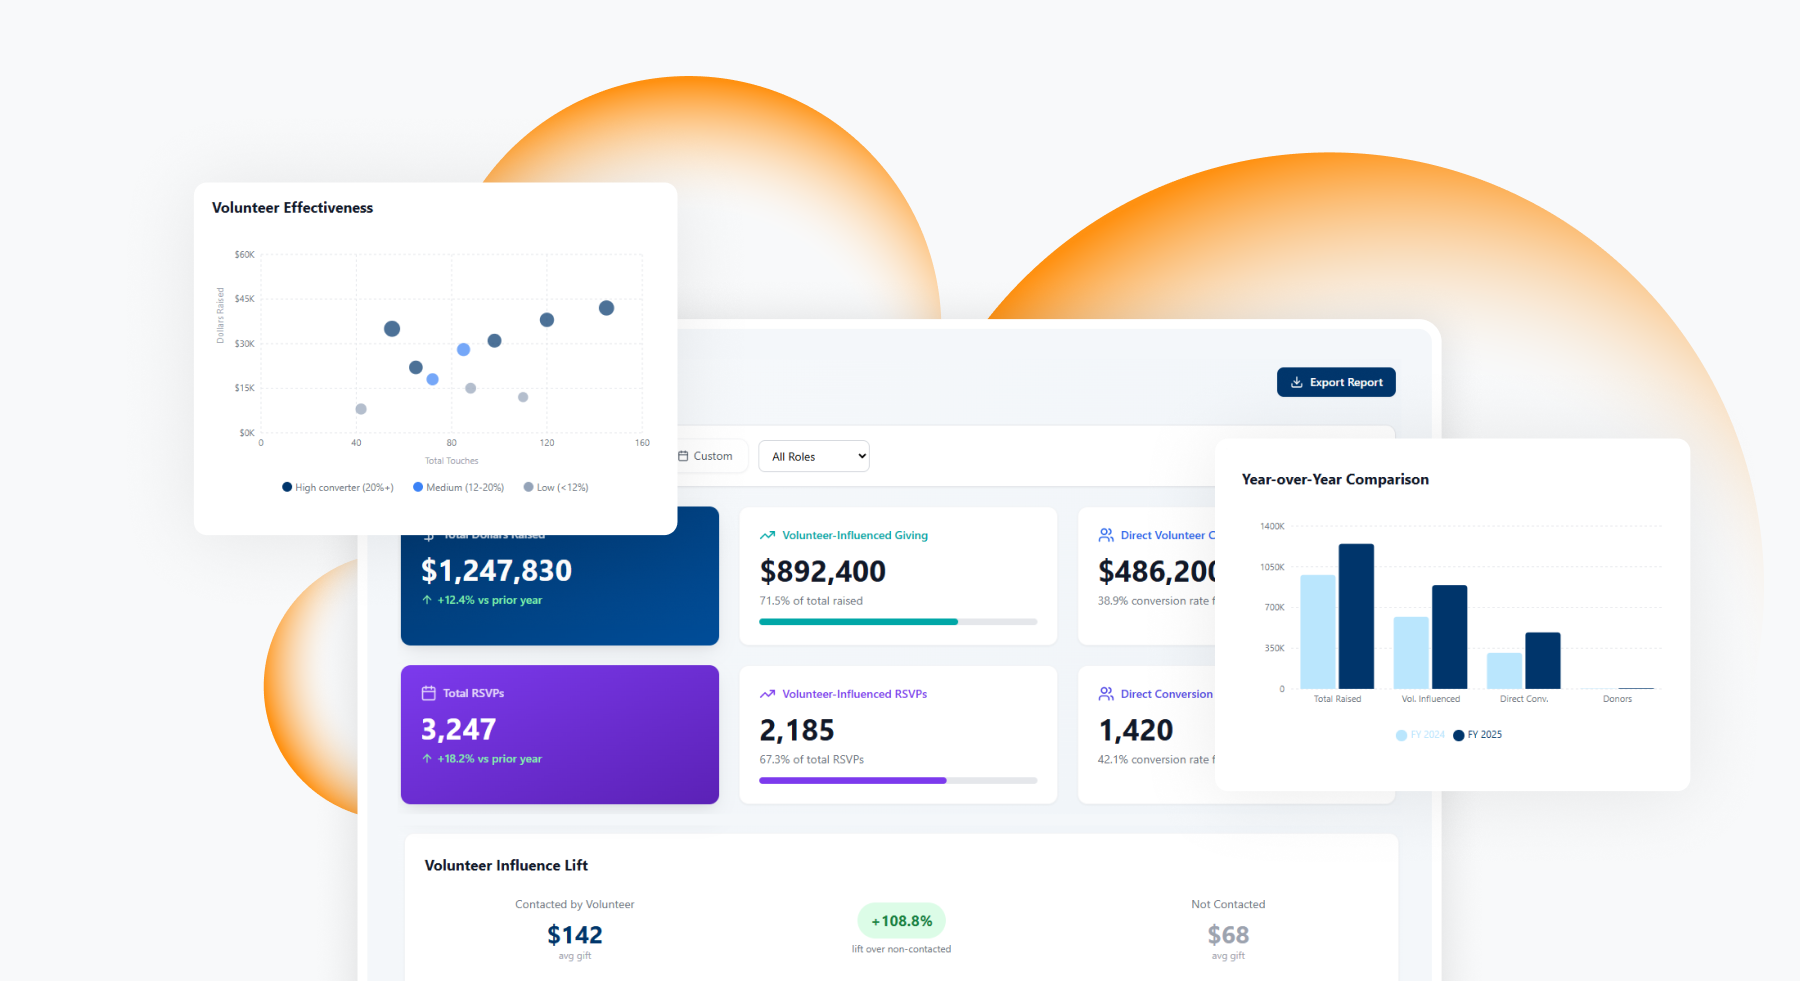Click the Not Contacted label
Screen dimensions: 1800x981
[x=1228, y=904]
